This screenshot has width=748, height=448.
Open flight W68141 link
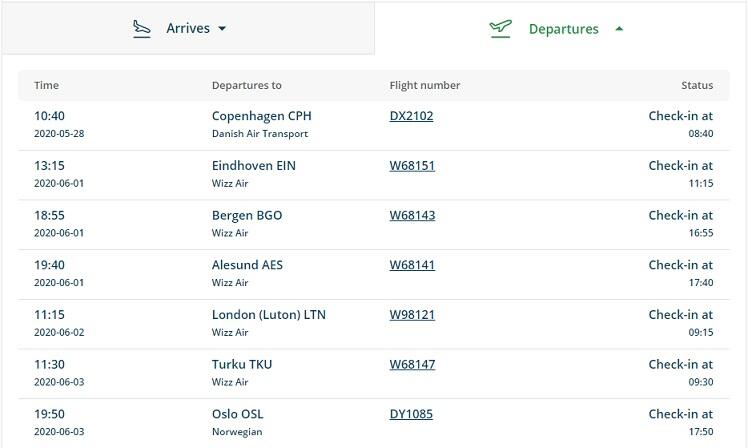pos(412,265)
